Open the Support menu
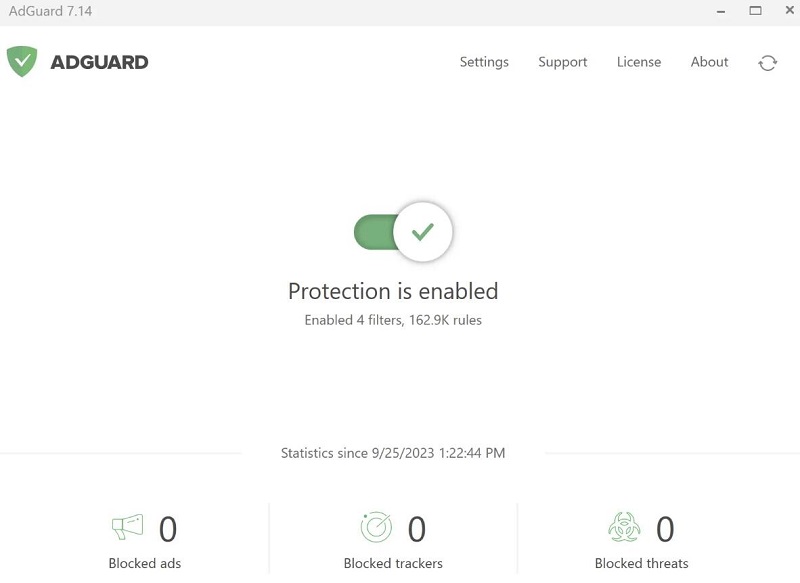The height and width of the screenshot is (583, 800). click(563, 62)
